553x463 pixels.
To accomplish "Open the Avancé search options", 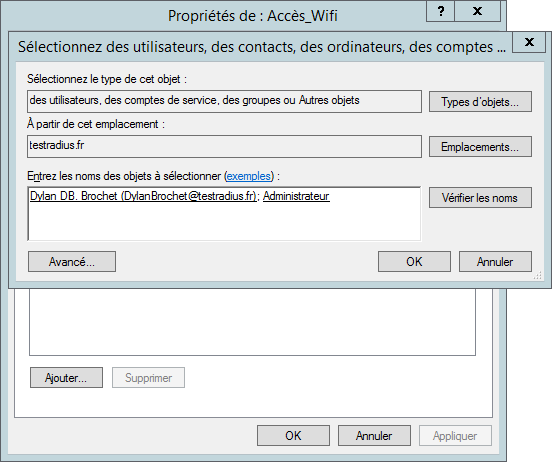I will tap(72, 262).
